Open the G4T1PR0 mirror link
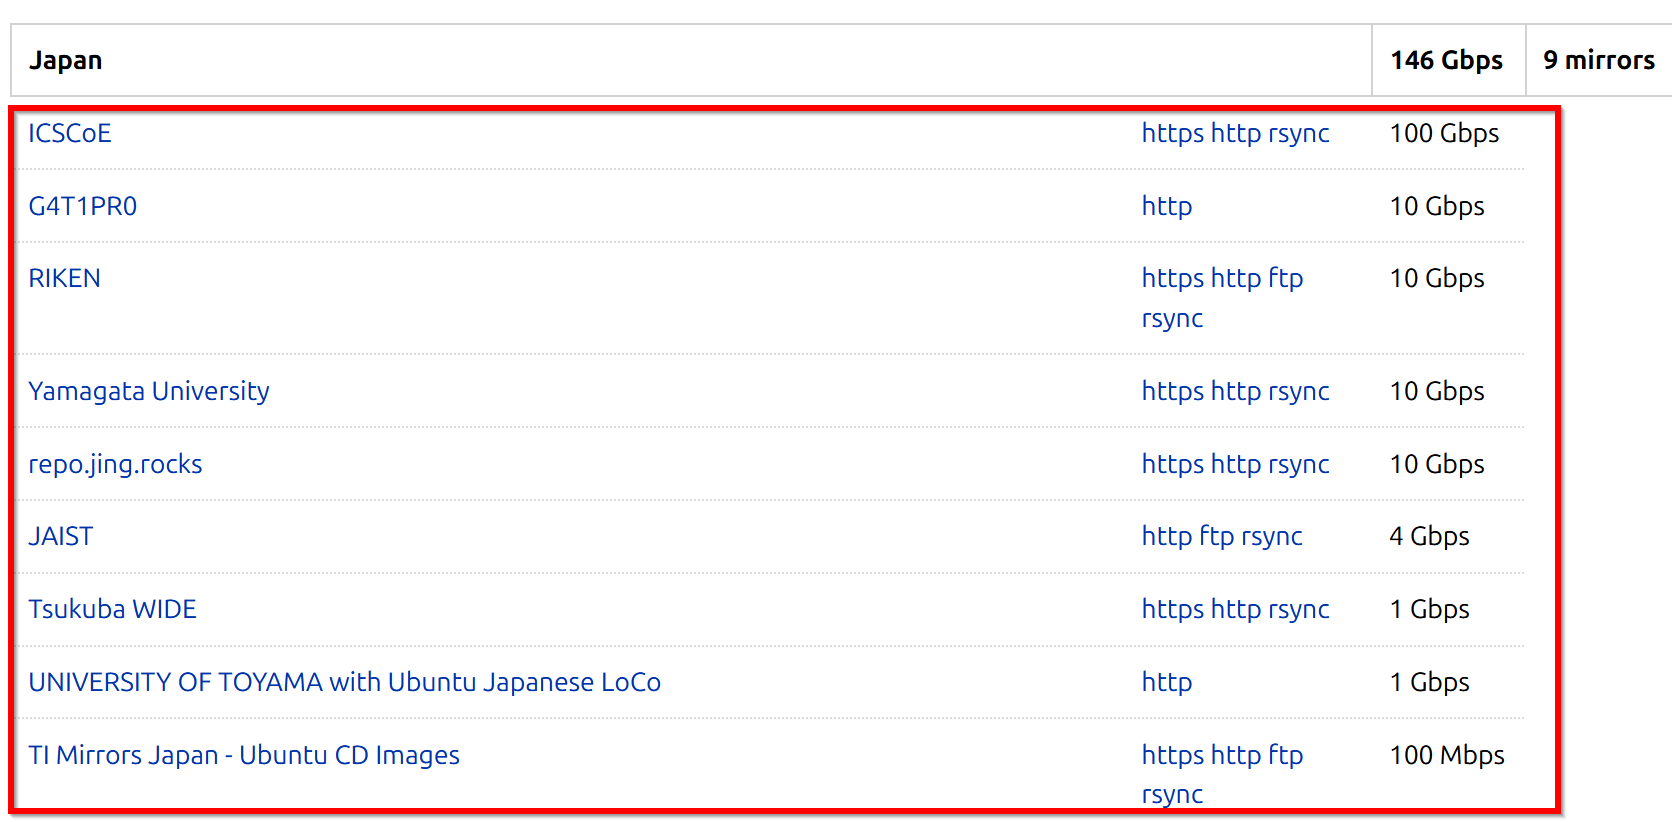 pyautogui.click(x=82, y=206)
